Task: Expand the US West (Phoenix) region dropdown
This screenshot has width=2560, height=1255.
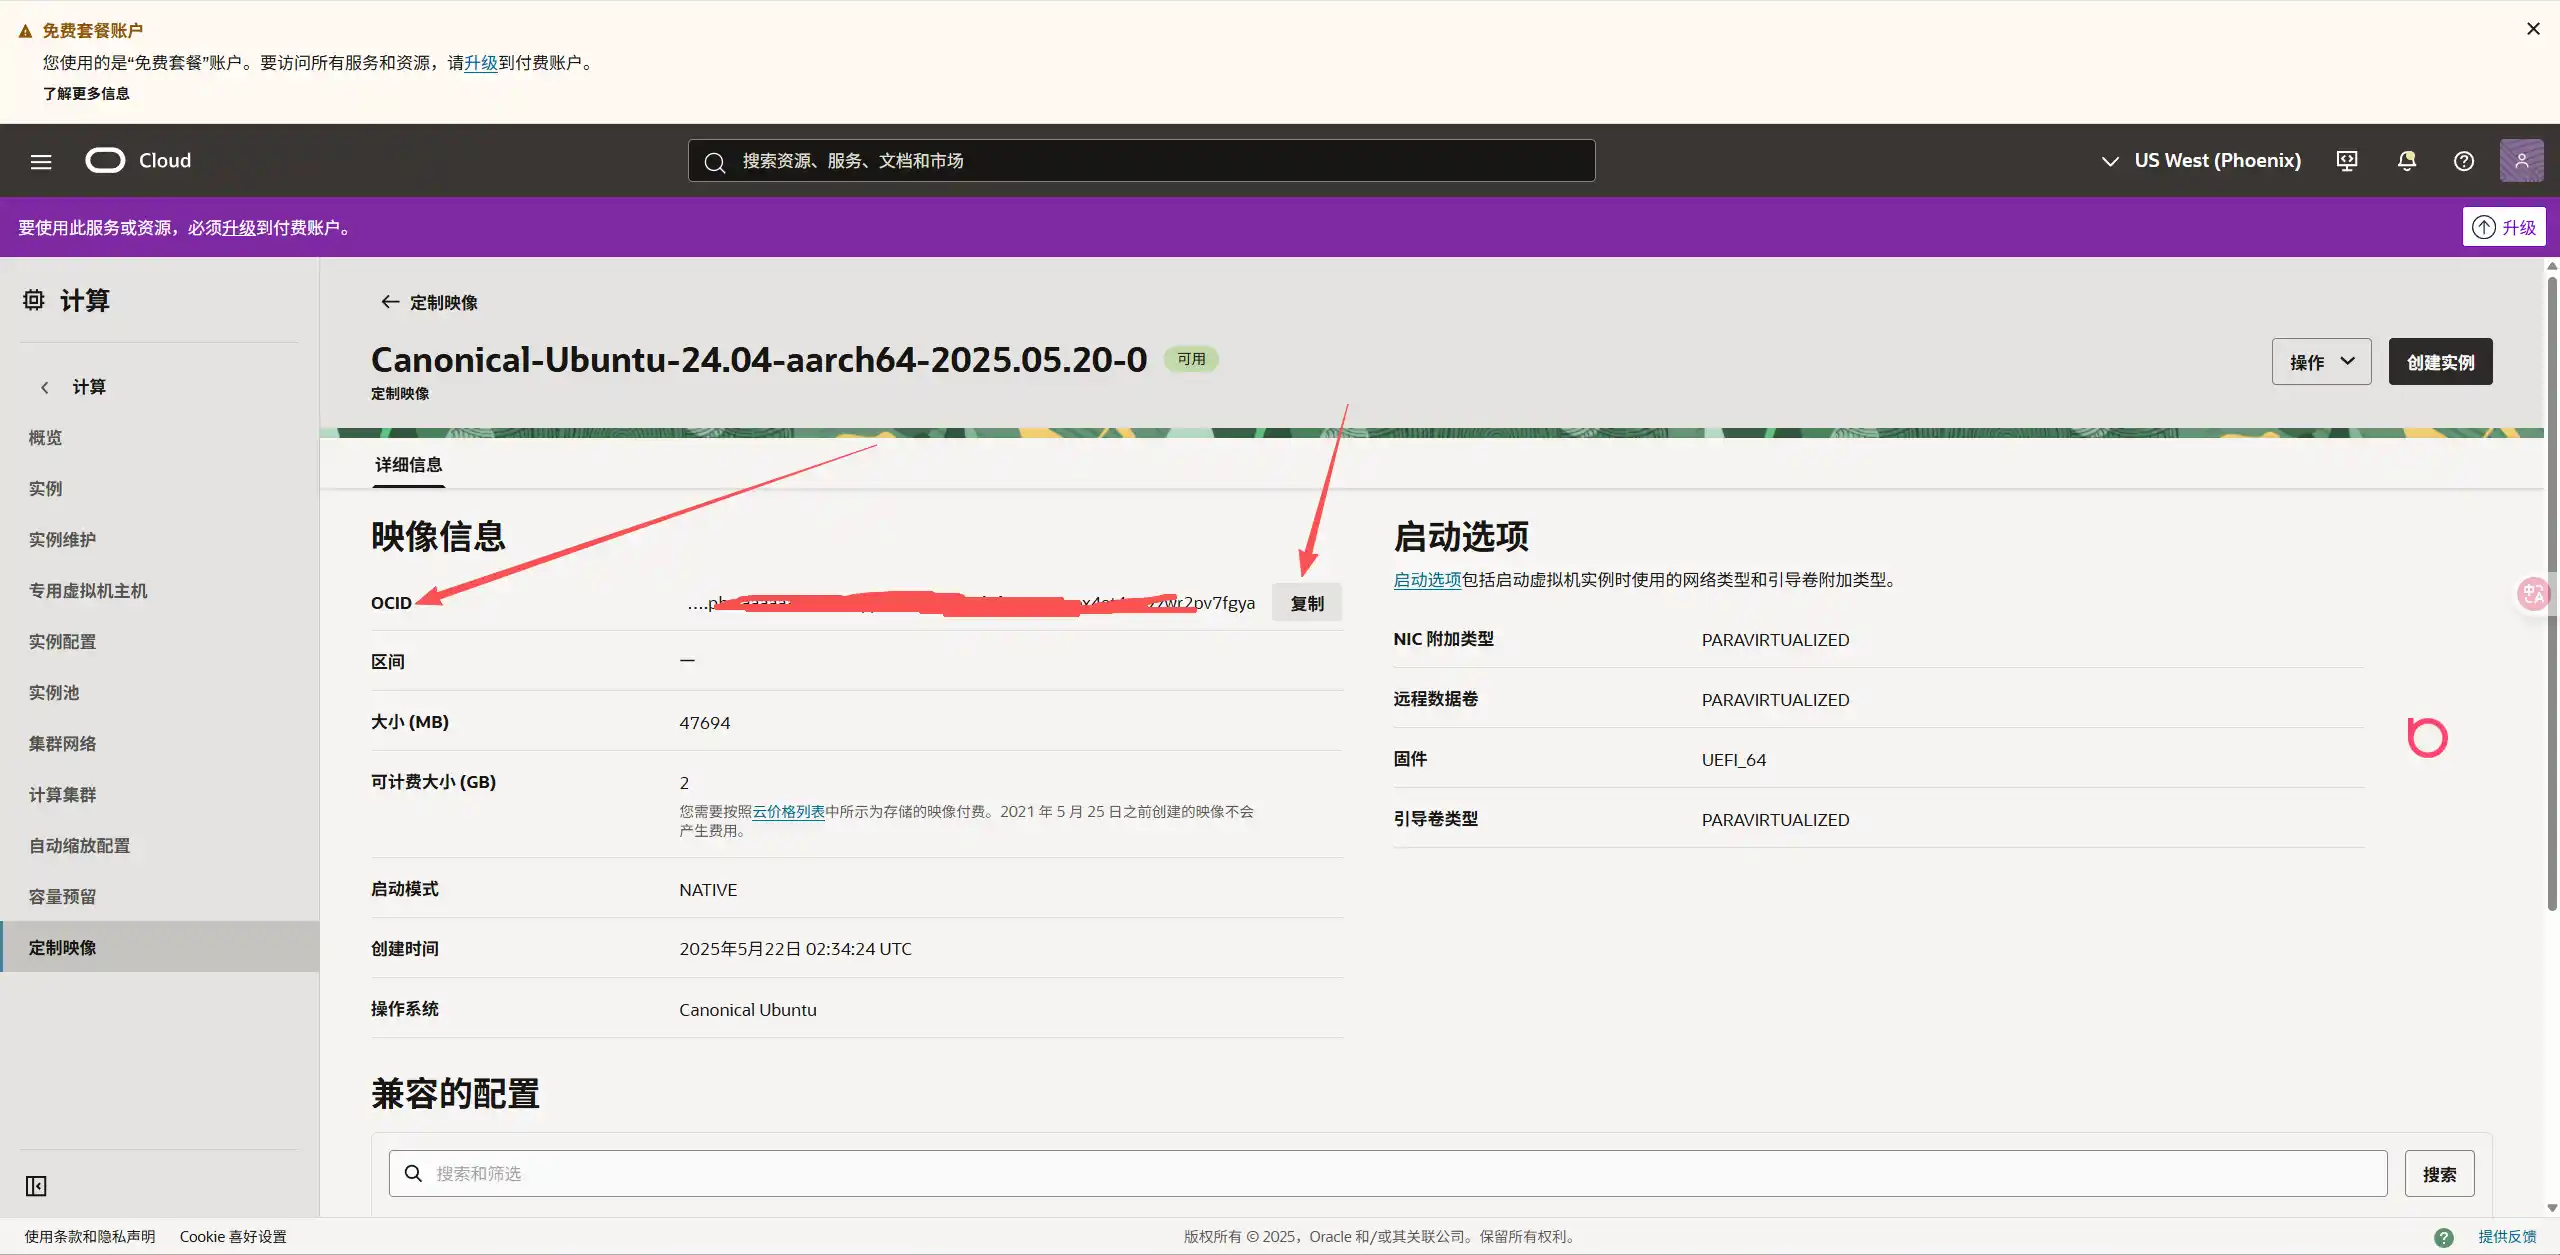Action: click(x=2201, y=161)
